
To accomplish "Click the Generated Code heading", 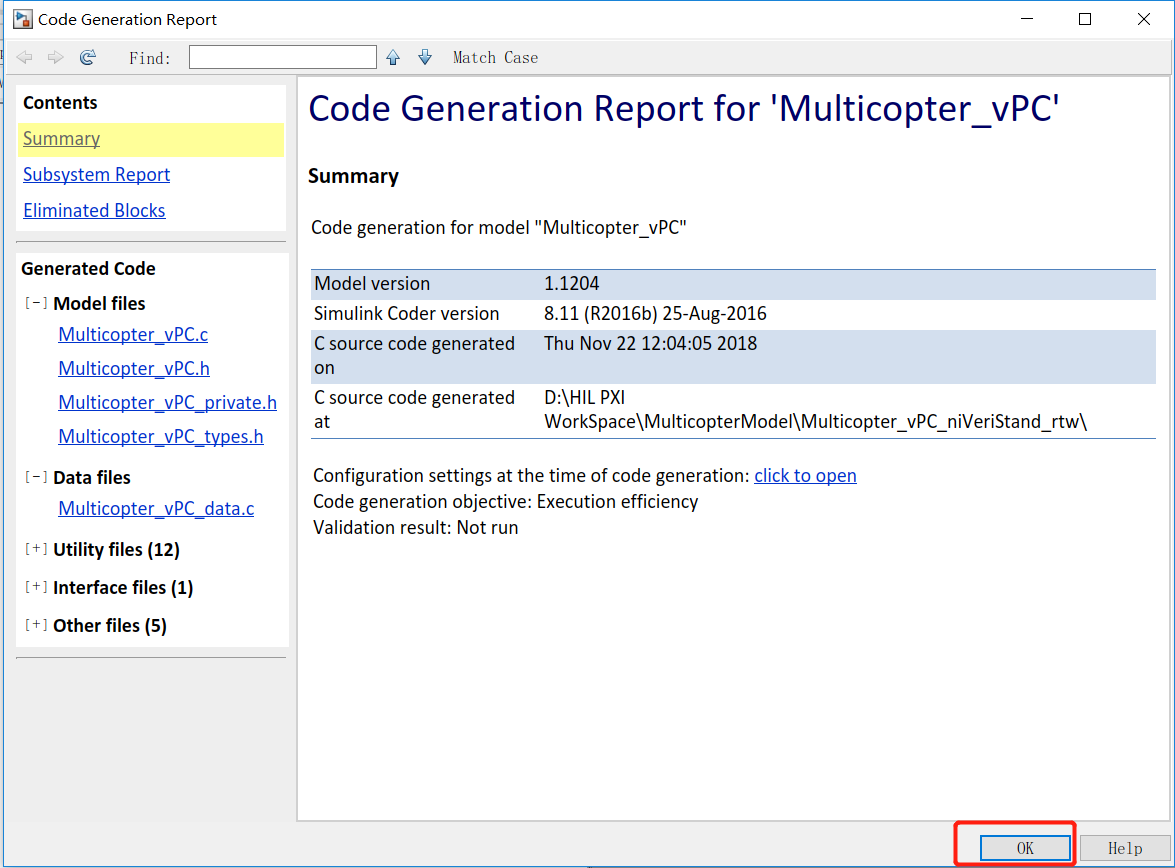I will (88, 268).
